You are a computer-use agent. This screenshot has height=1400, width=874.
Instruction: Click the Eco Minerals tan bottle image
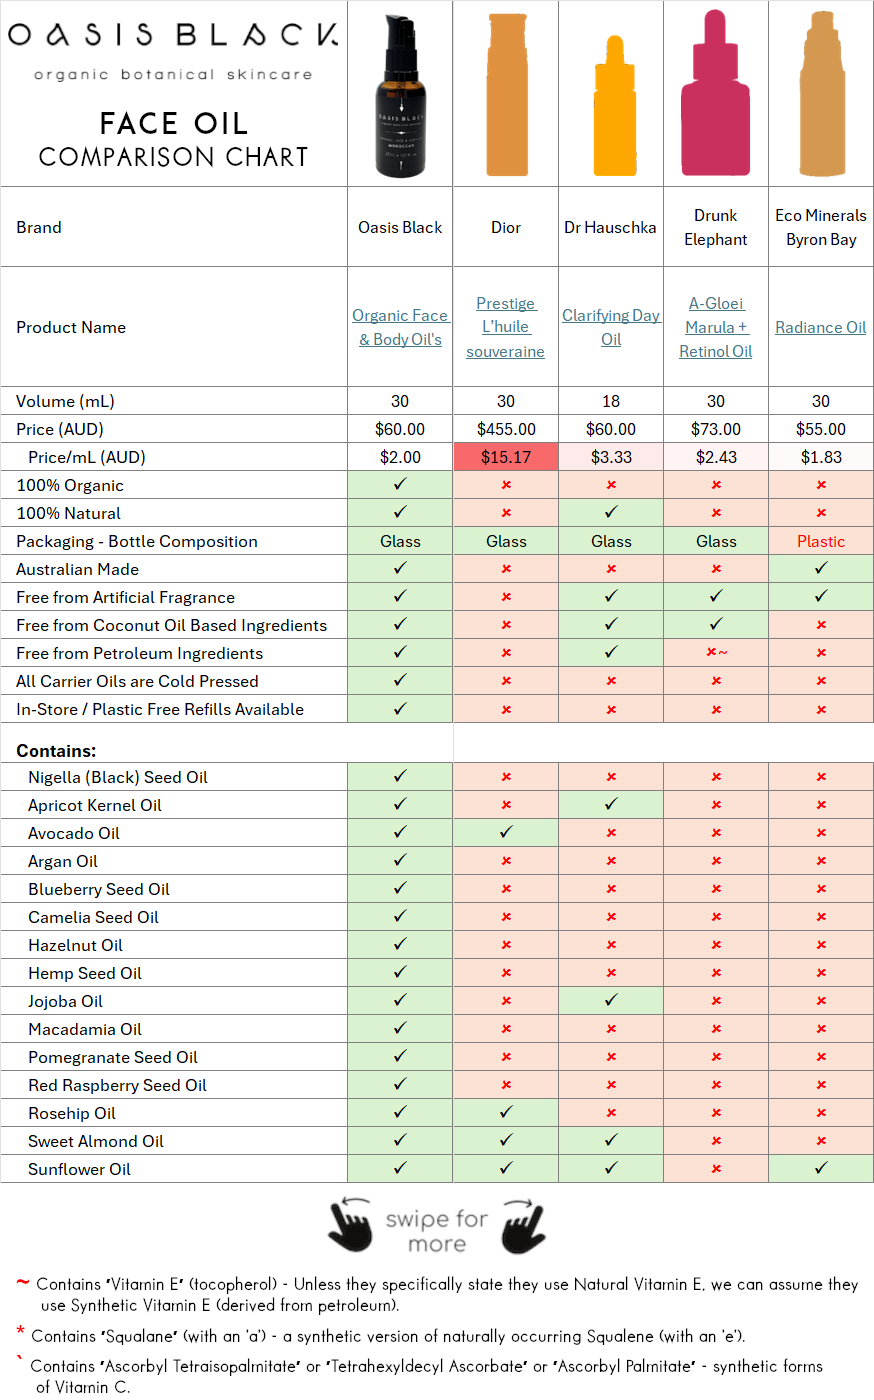[821, 94]
